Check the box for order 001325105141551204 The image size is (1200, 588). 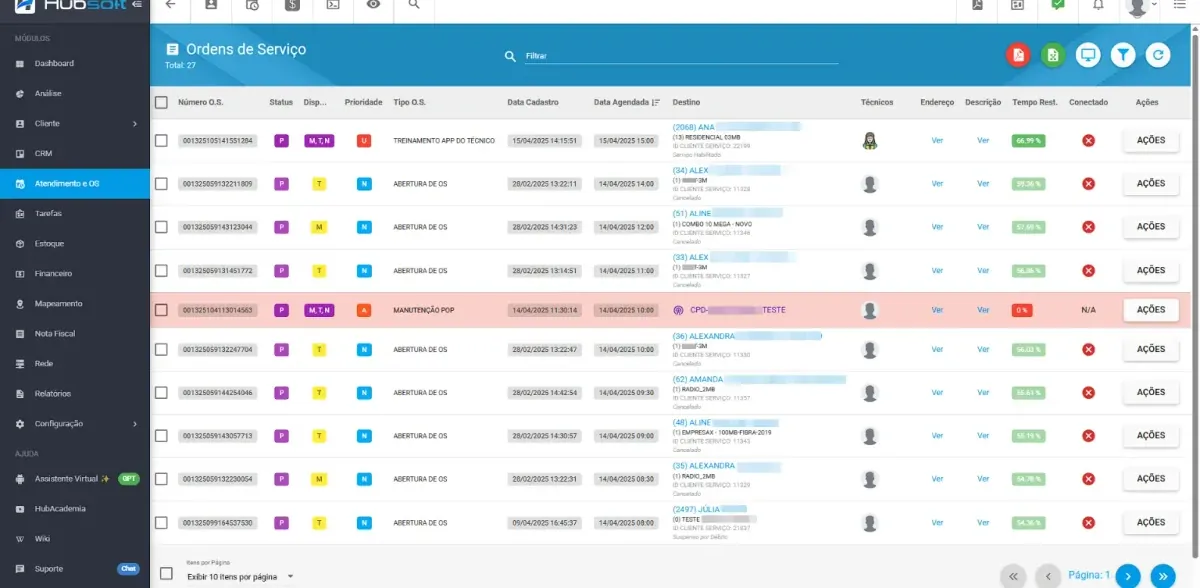pyautogui.click(x=161, y=141)
